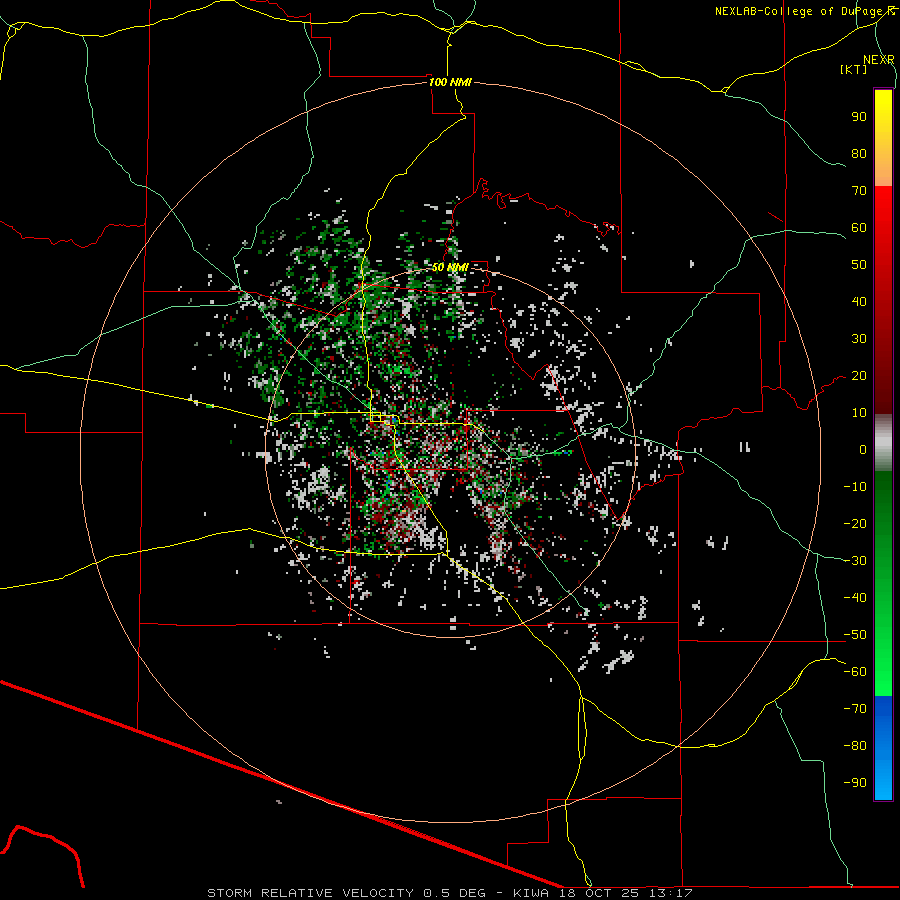Pick the "-40" value on the velocity scale
Viewport: 900px width, 900px height.
[855, 598]
